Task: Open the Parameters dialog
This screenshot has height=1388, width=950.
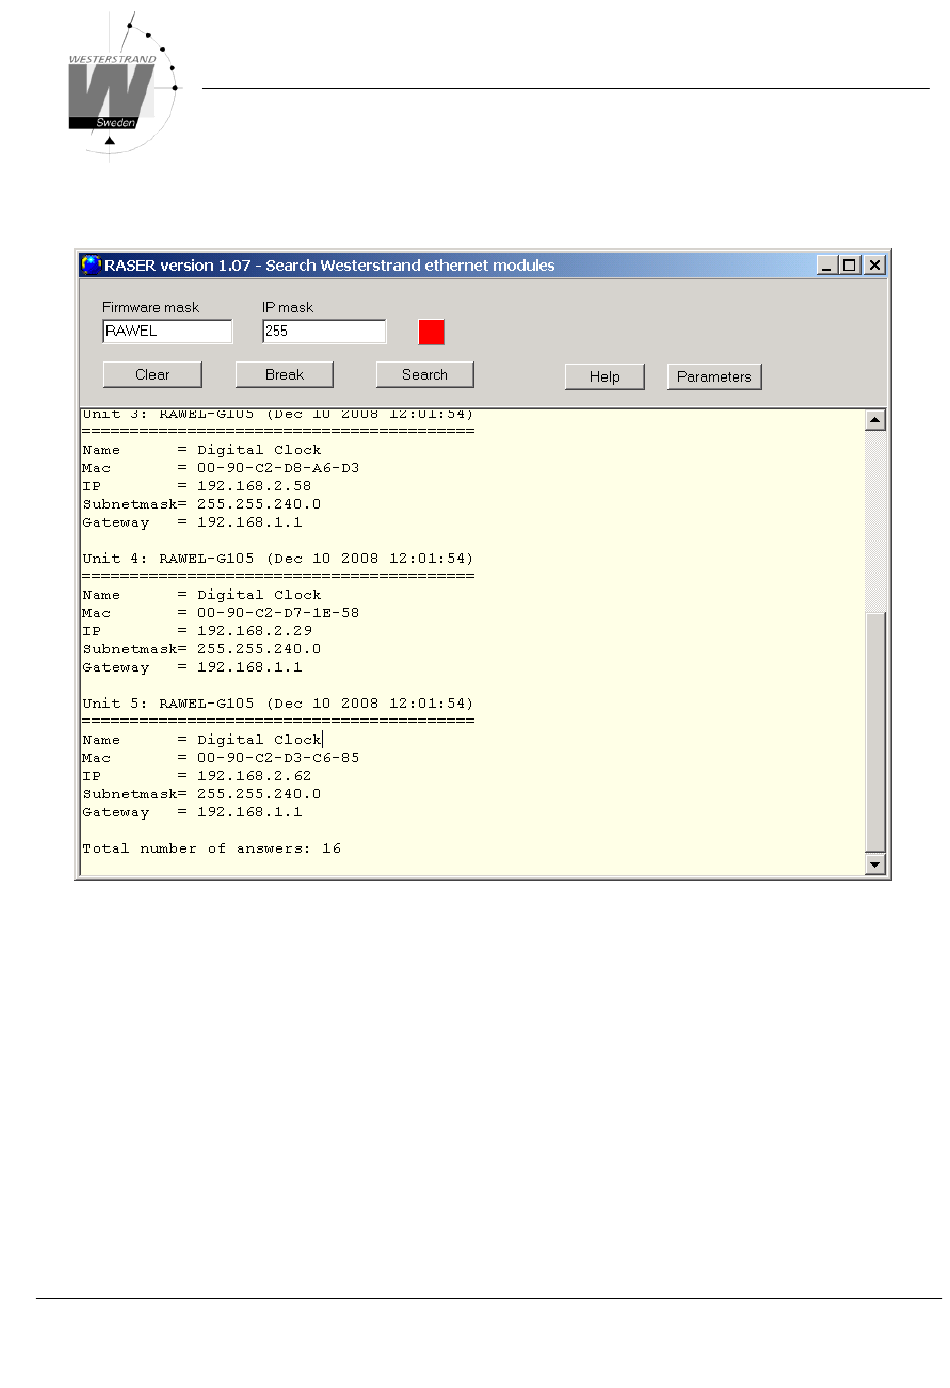Action: 714,377
